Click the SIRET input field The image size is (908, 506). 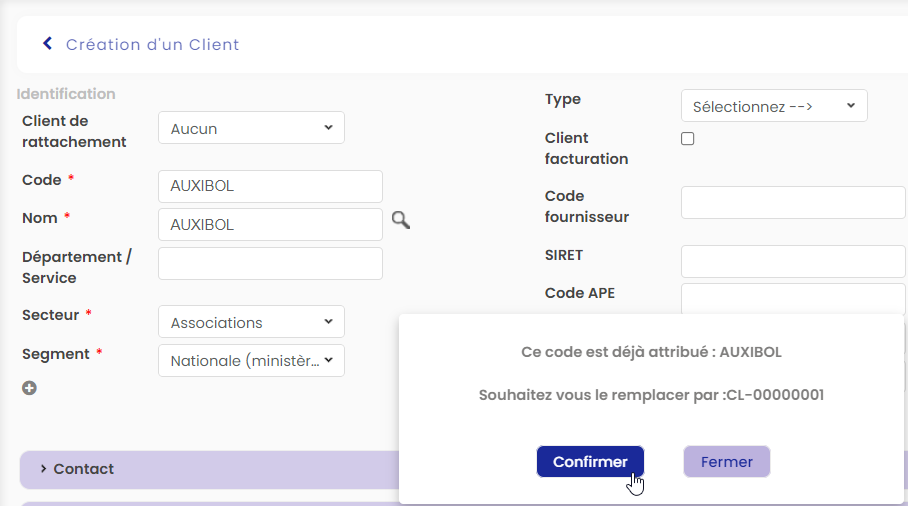click(x=792, y=262)
